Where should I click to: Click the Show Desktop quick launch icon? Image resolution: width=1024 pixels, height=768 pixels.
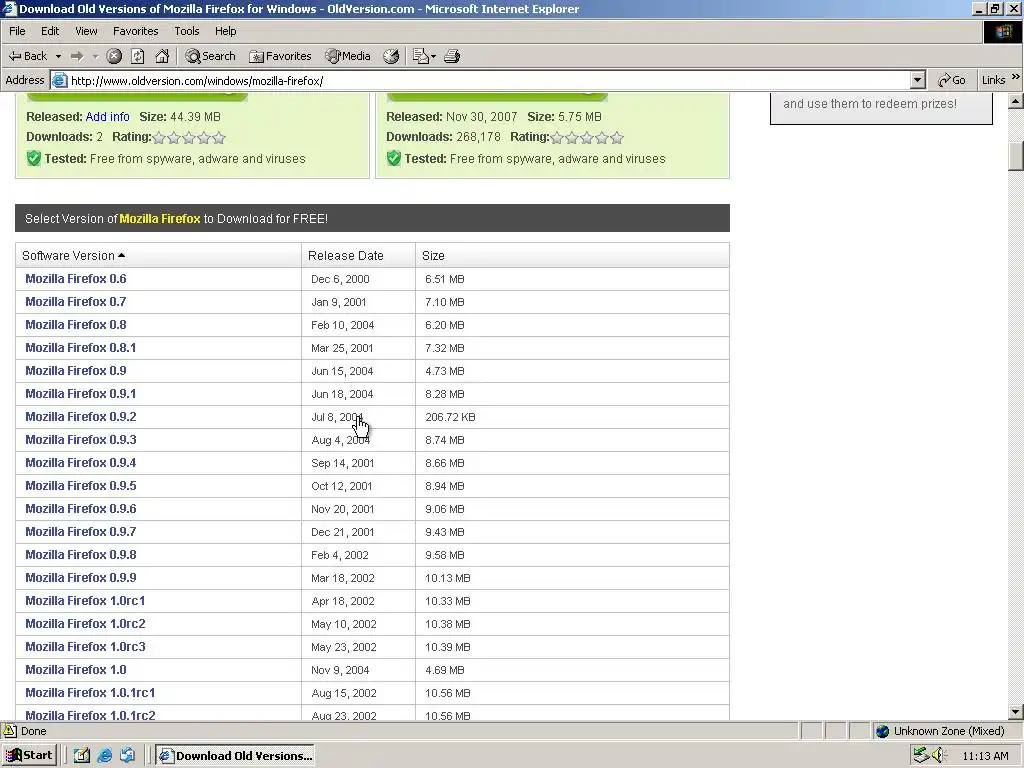coord(82,756)
